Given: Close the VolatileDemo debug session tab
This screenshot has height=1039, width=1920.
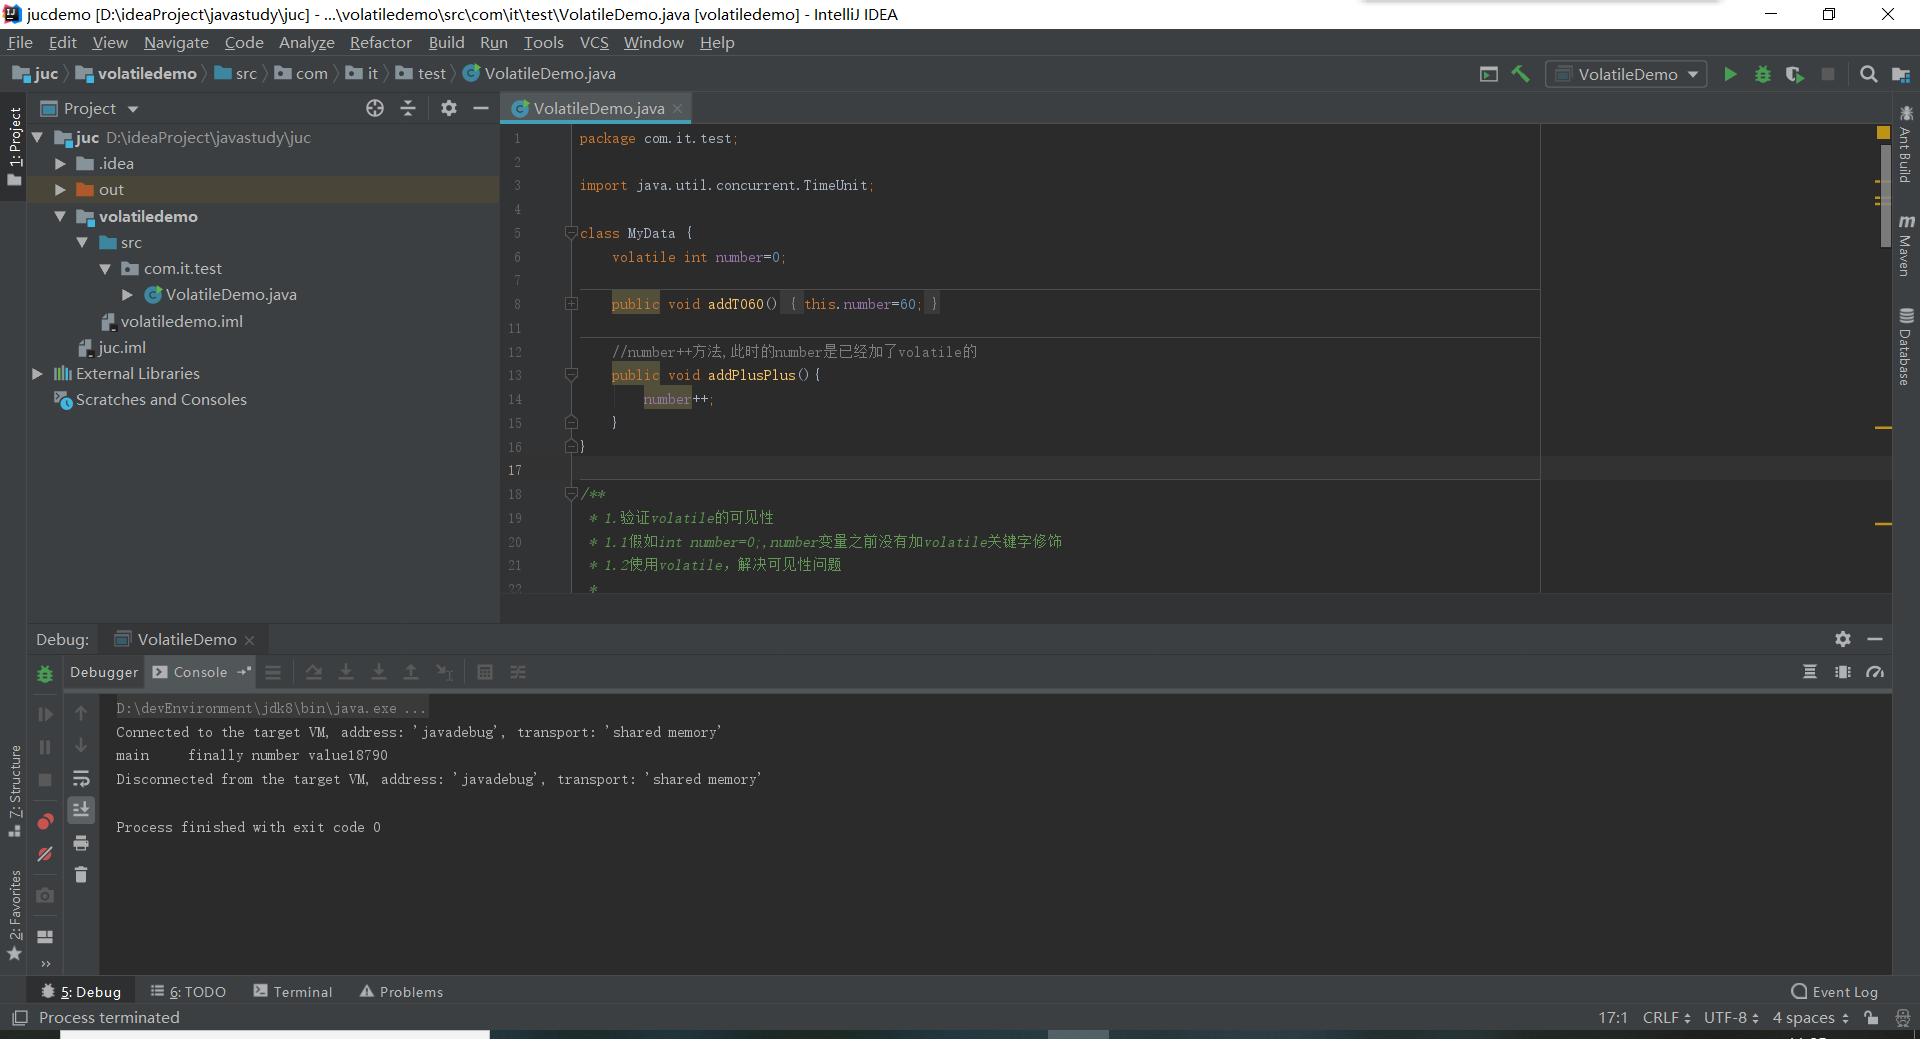Looking at the screenshot, I should 250,640.
